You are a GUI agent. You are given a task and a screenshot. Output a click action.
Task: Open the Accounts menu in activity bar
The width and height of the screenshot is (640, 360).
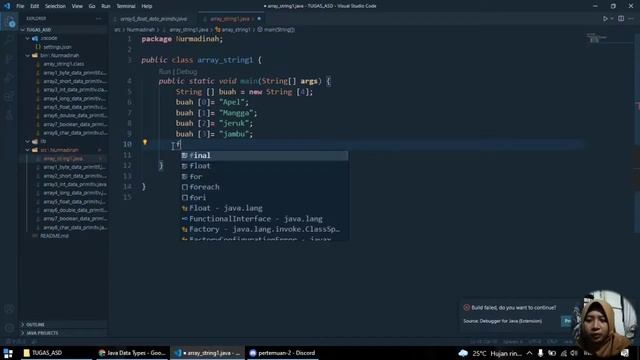(x=9, y=309)
